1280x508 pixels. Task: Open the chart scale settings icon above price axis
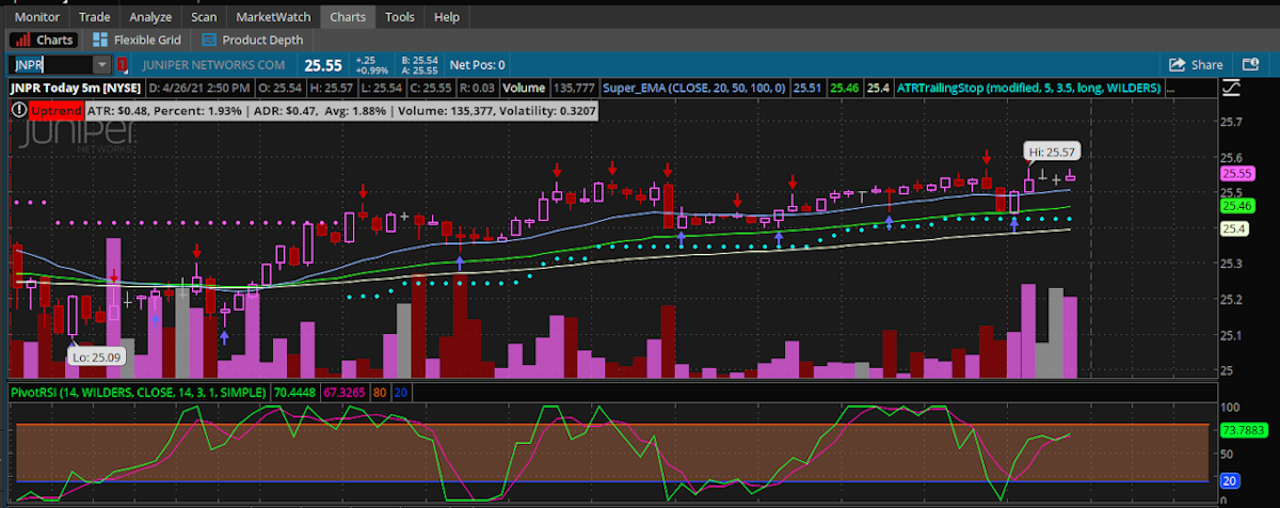[1231, 88]
